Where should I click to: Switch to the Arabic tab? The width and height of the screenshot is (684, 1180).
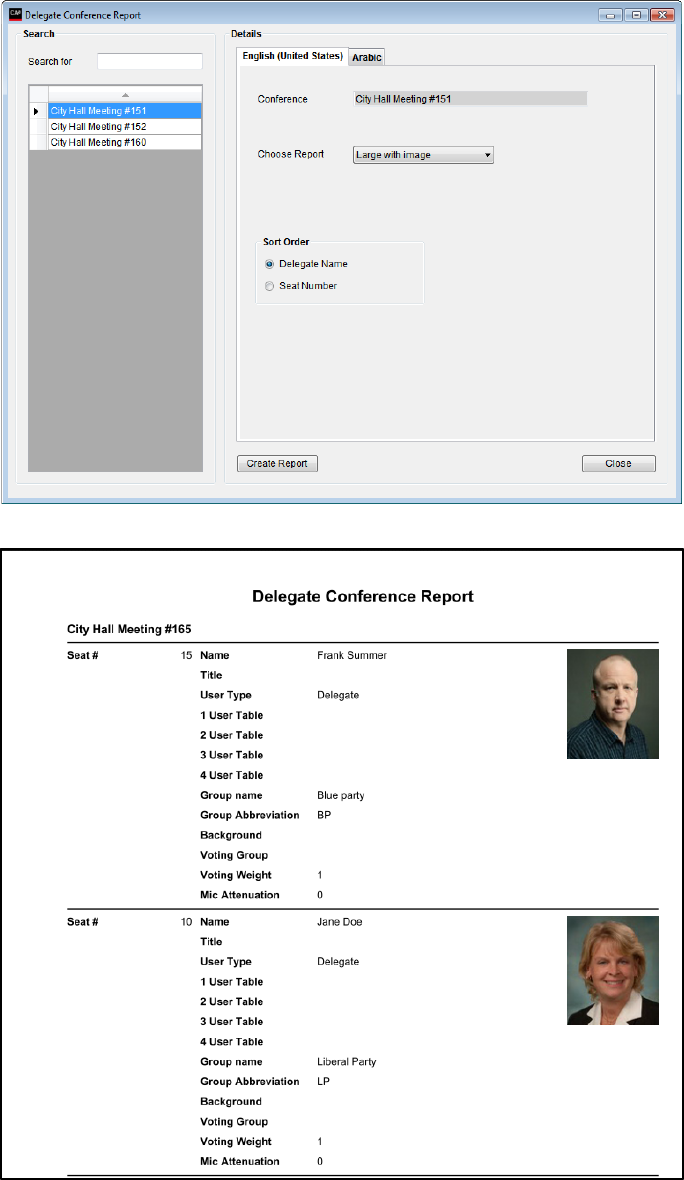click(367, 58)
